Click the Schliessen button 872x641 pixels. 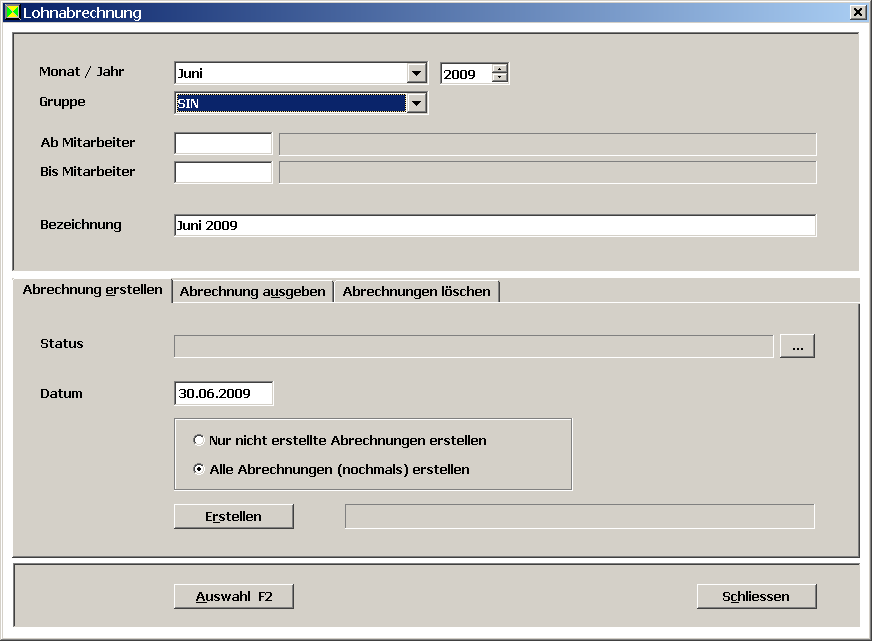pos(756,596)
